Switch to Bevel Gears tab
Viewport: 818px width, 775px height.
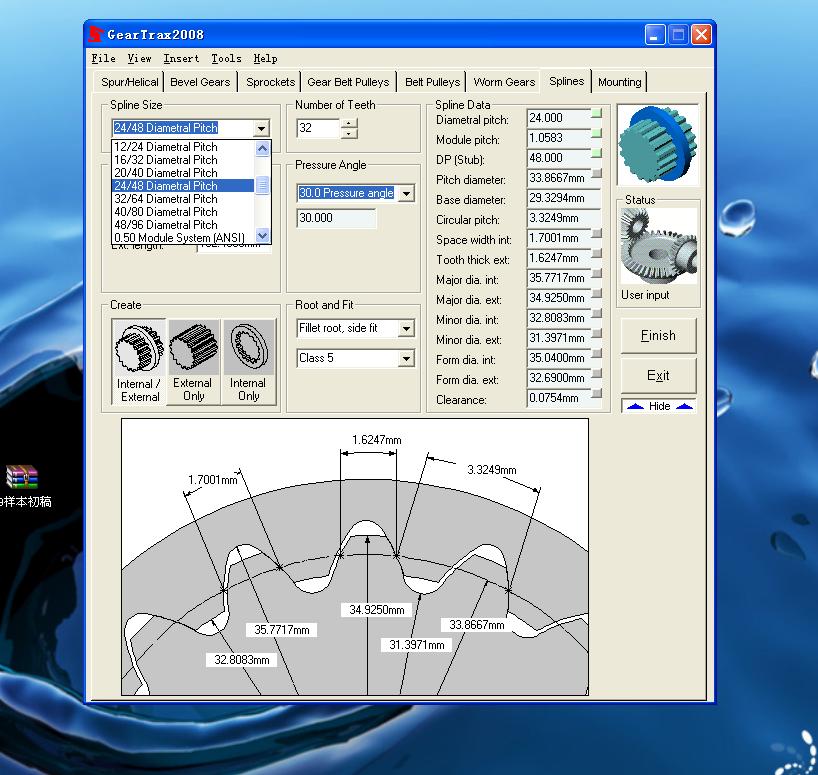coord(200,82)
